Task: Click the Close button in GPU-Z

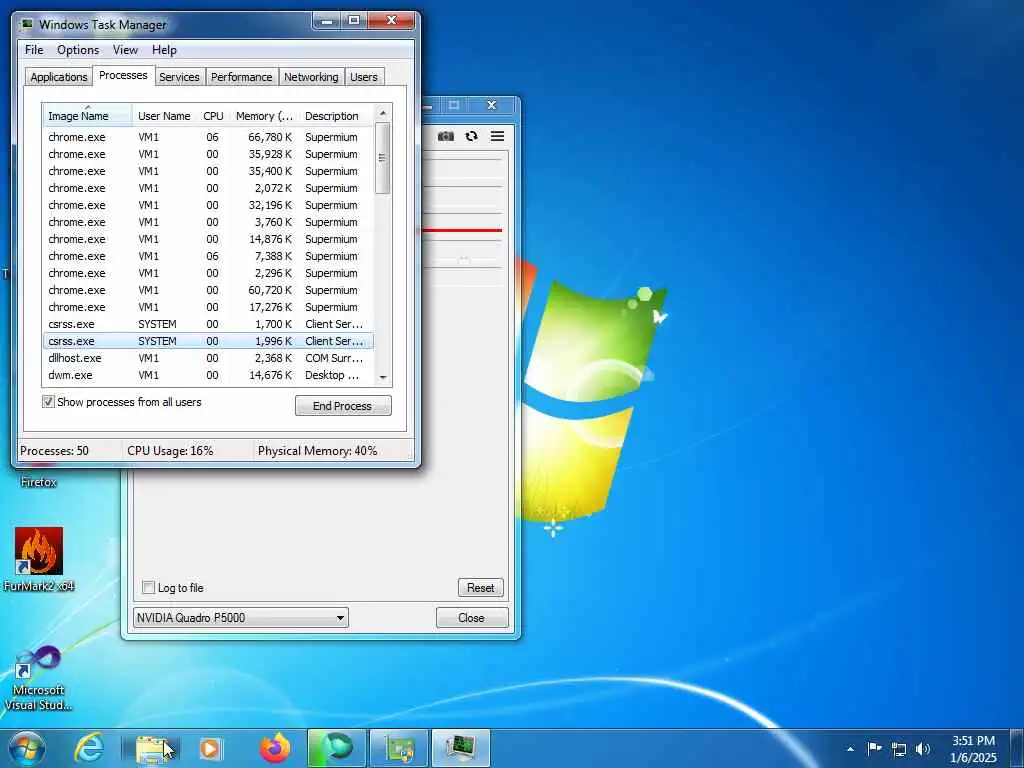Action: click(x=472, y=618)
